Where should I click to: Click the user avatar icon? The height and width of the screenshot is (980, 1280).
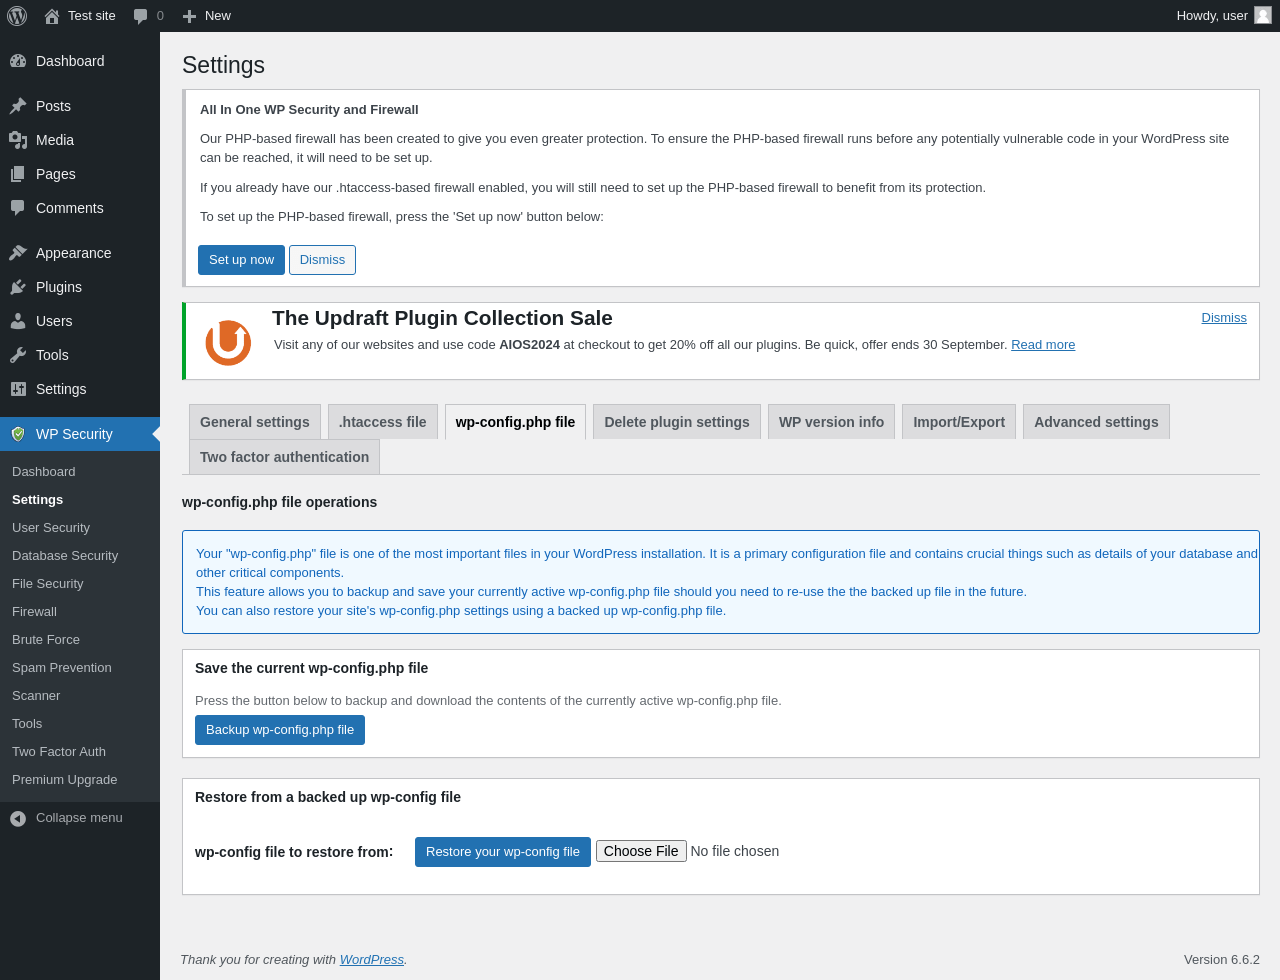pyautogui.click(x=1263, y=15)
